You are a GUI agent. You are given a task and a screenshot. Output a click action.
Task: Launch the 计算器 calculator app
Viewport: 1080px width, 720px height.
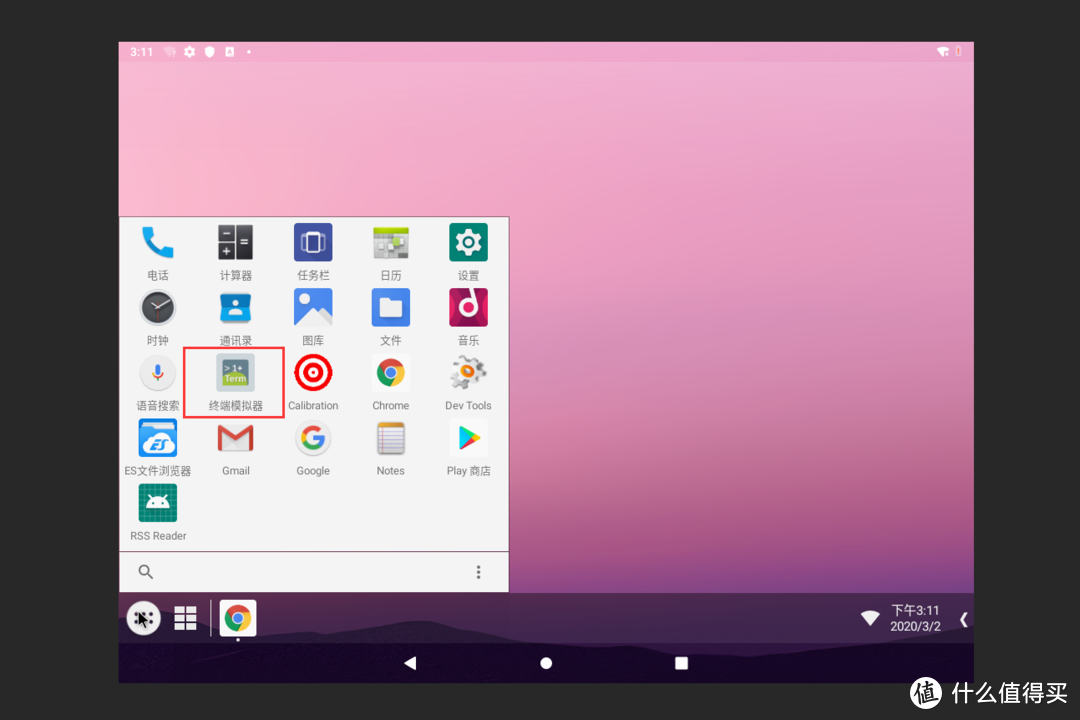[x=236, y=252]
